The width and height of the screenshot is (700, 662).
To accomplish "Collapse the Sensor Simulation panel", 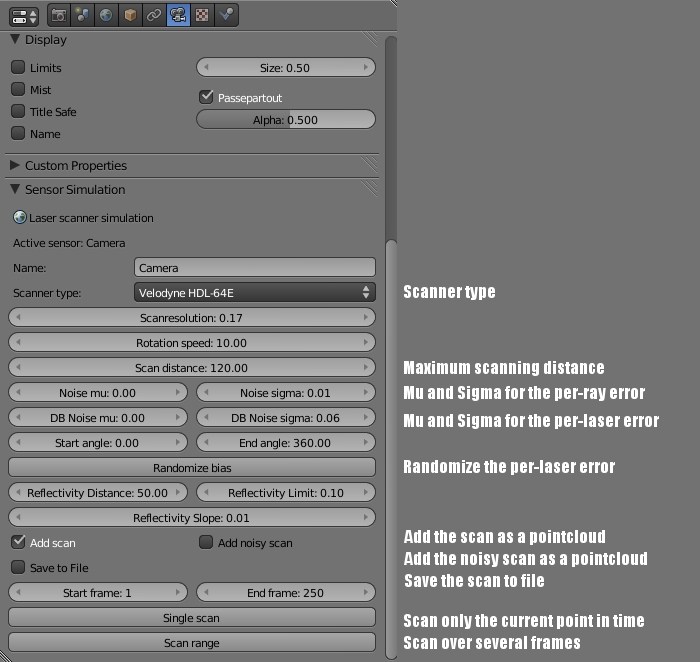I will [x=15, y=189].
